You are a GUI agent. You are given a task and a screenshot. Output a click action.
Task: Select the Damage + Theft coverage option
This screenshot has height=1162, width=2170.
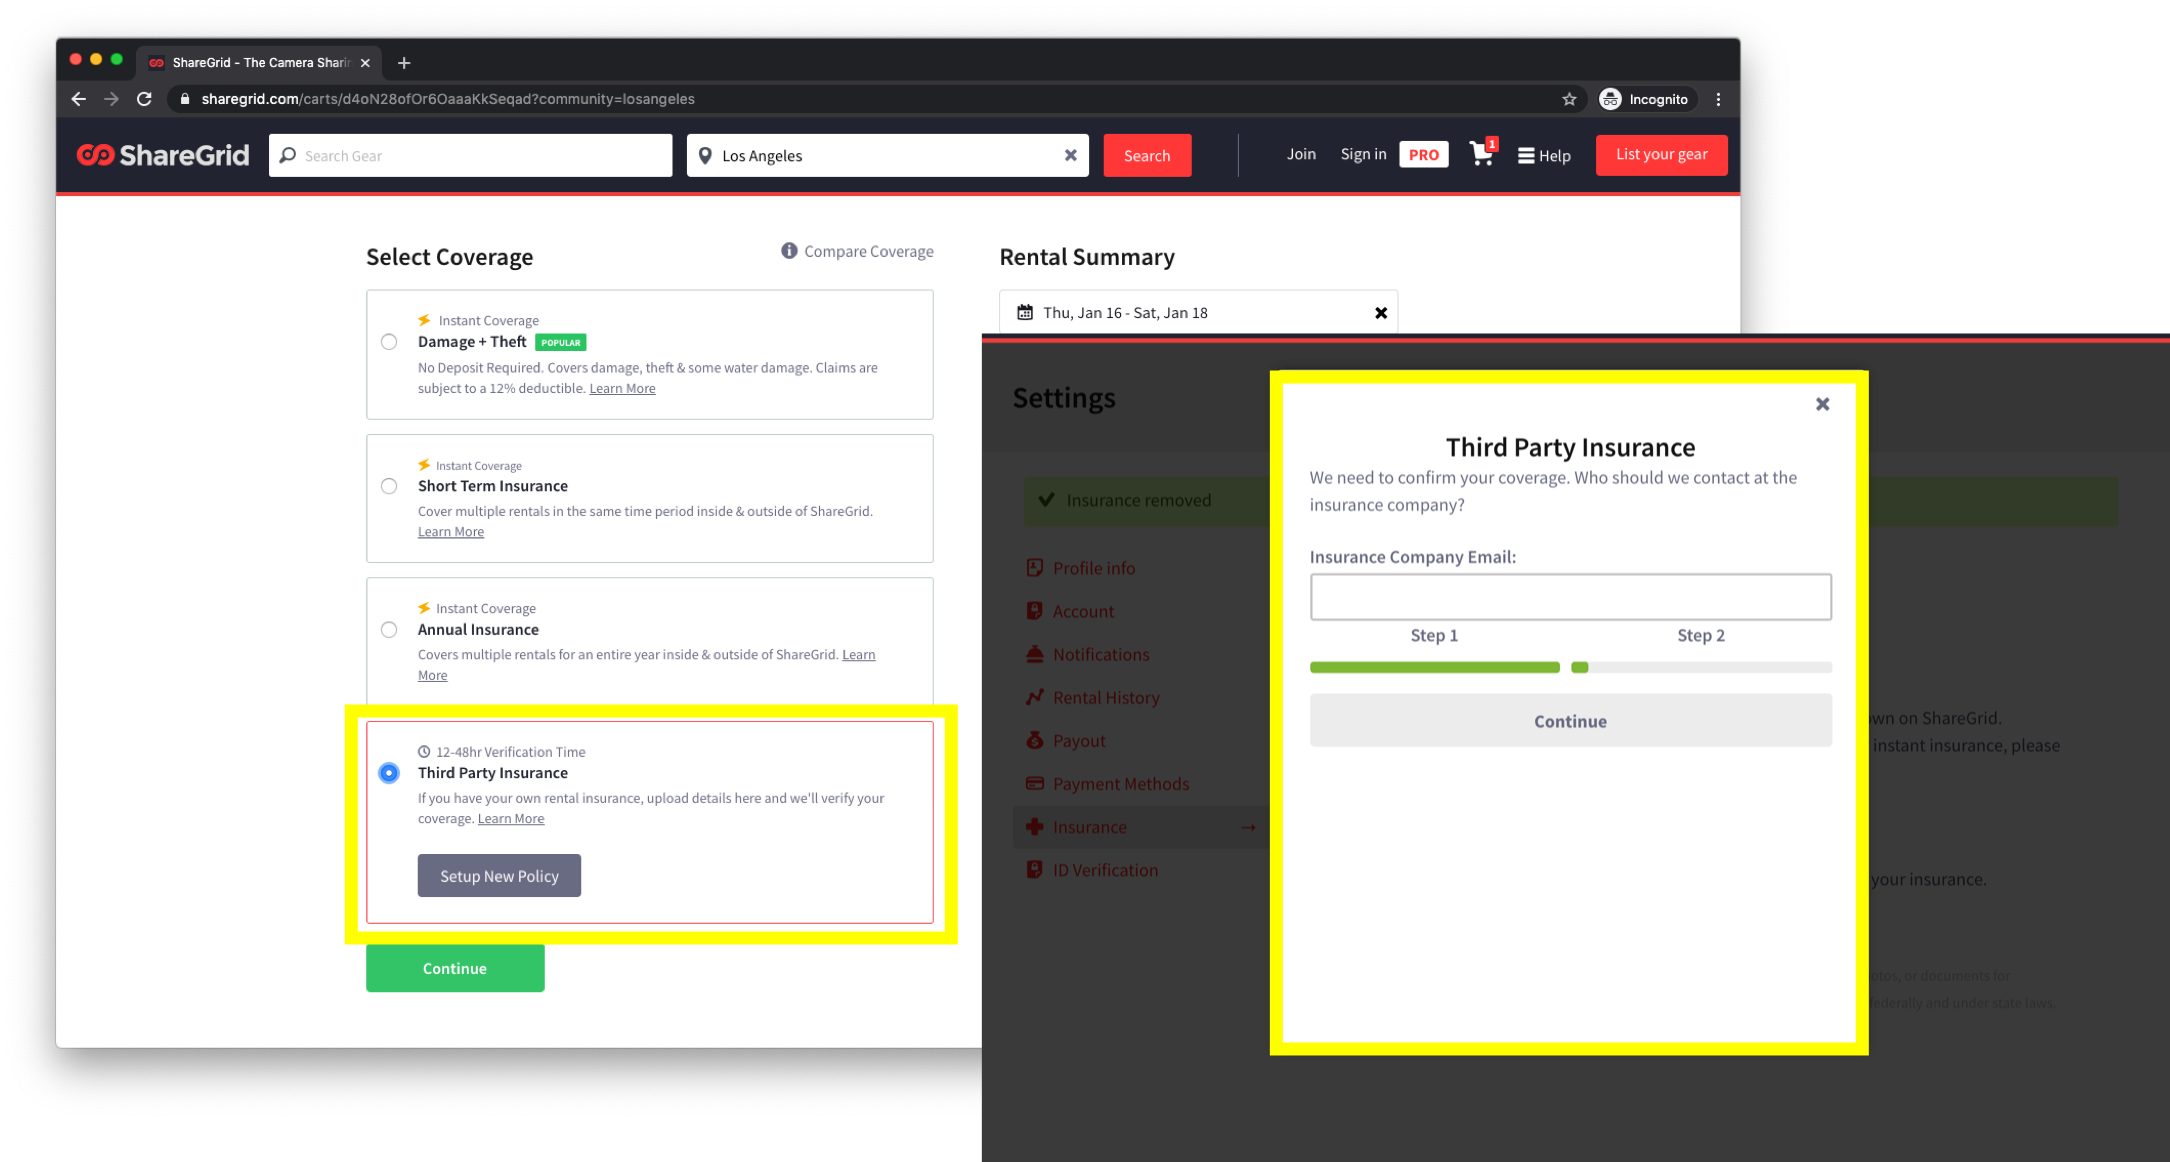(x=389, y=342)
